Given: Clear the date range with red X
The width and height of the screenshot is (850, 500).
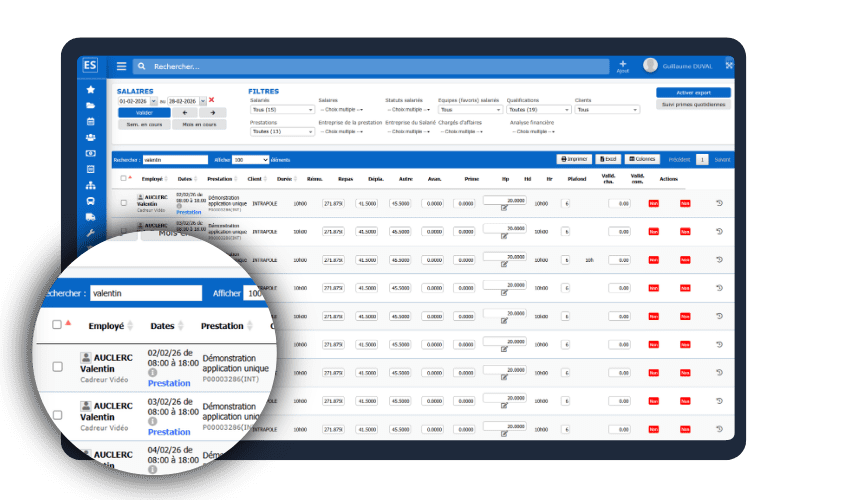Looking at the screenshot, I should (211, 100).
